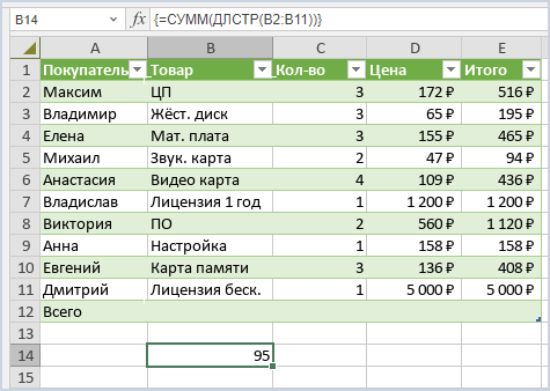The height and width of the screenshot is (391, 550).
Task: Click the cell with Дмитрий
Action: click(x=94, y=290)
